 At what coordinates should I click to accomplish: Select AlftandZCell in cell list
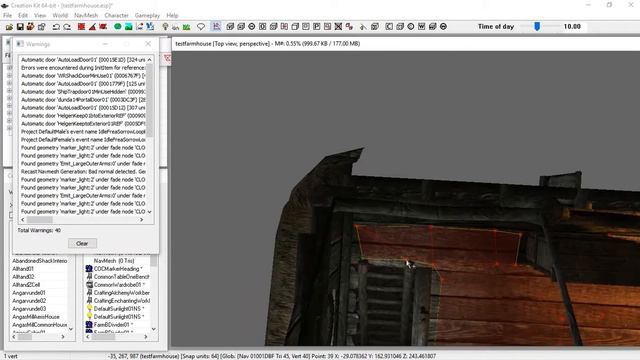tap(26, 285)
